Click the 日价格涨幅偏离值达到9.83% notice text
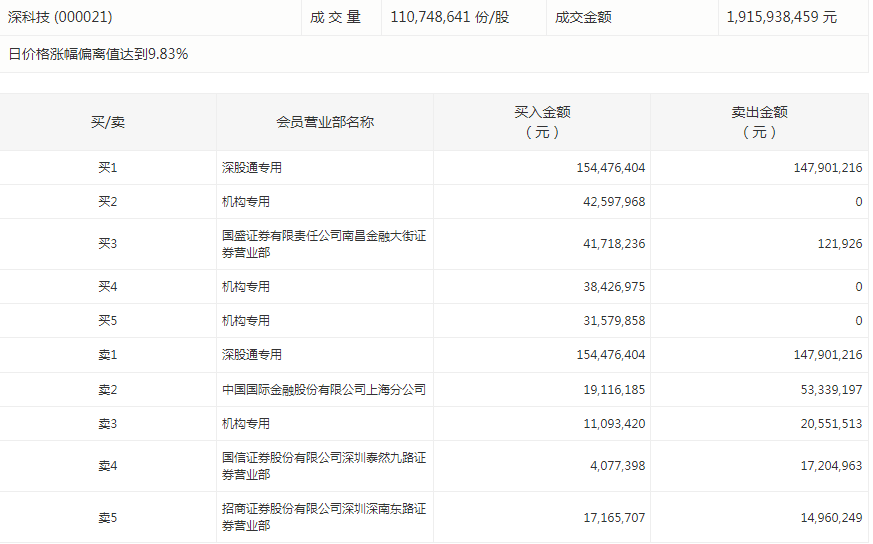Screen dimensions: 873x544 click(98, 54)
